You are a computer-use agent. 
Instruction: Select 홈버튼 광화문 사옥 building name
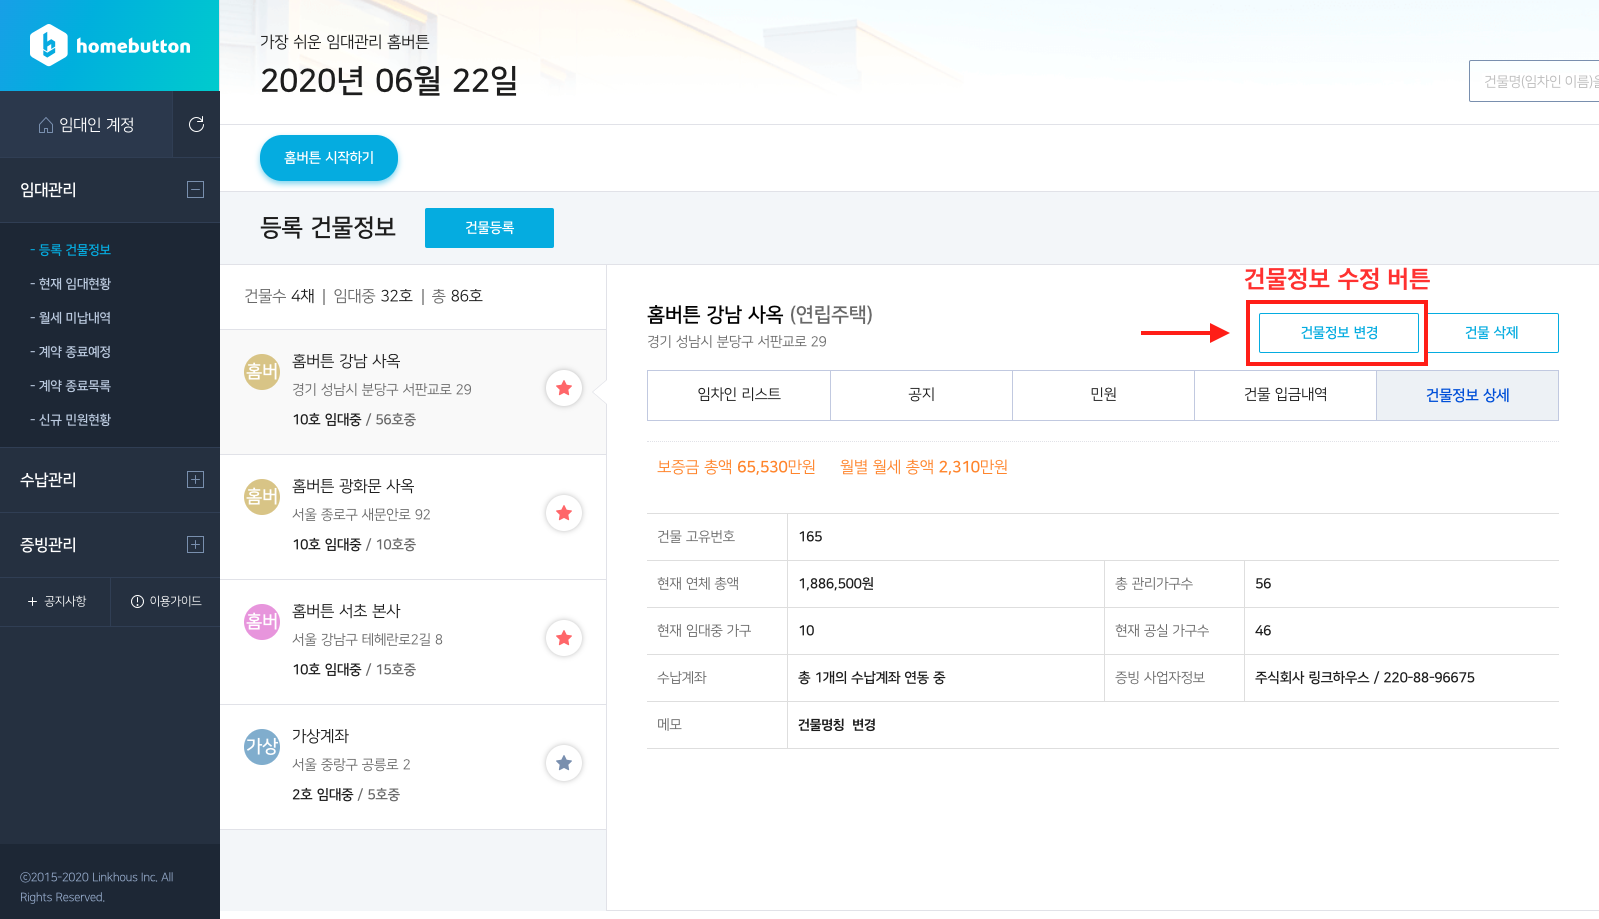353,486
